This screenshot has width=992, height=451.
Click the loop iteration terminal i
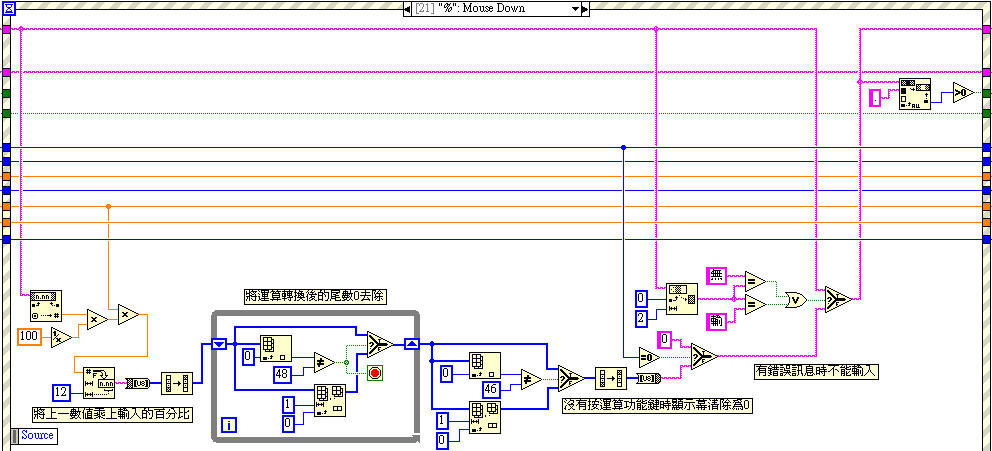click(x=229, y=425)
